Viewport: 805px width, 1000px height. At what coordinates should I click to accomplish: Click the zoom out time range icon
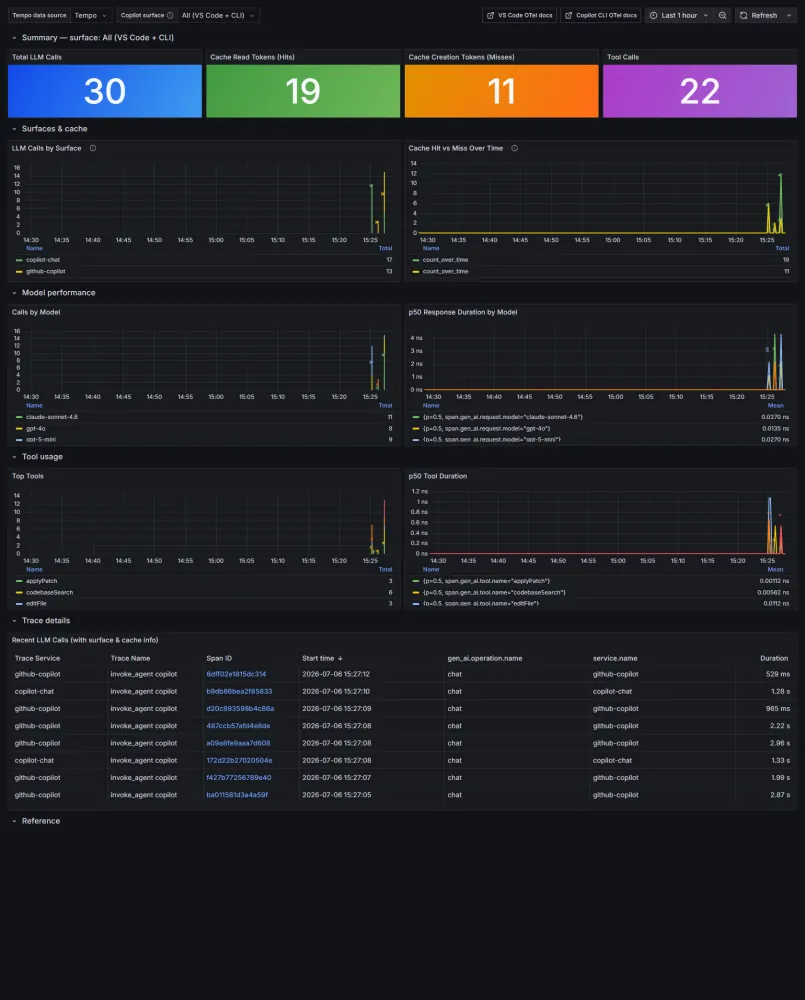tap(723, 15)
